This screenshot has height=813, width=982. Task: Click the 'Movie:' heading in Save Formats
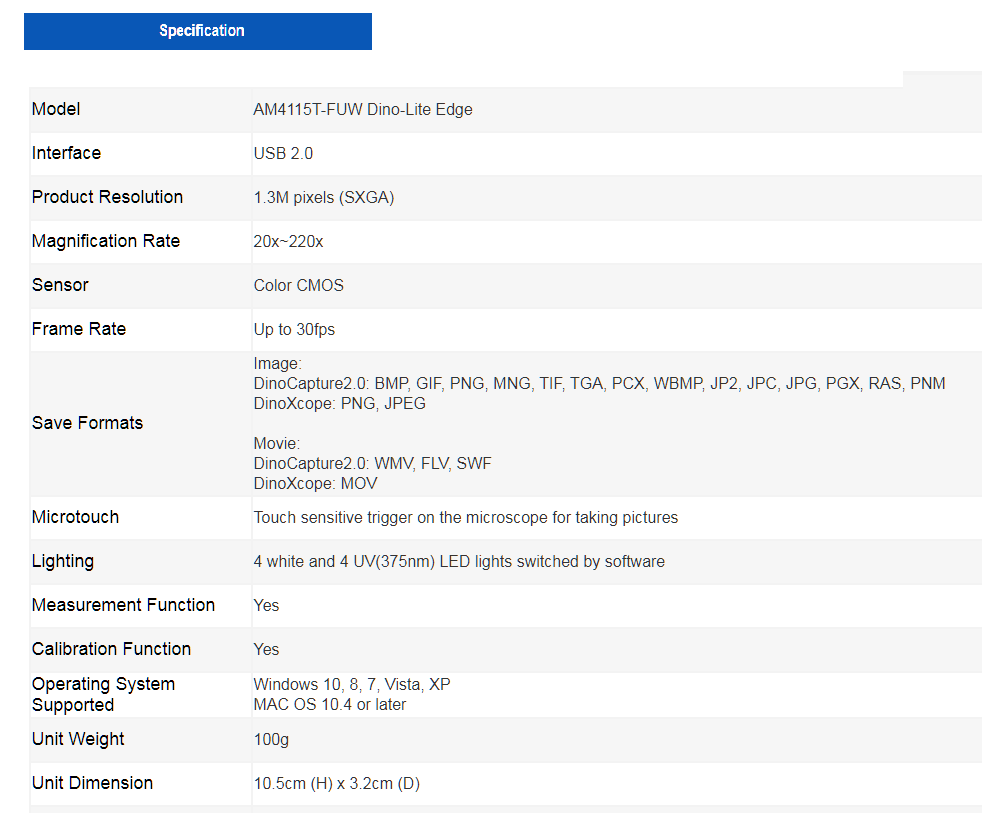(x=277, y=443)
